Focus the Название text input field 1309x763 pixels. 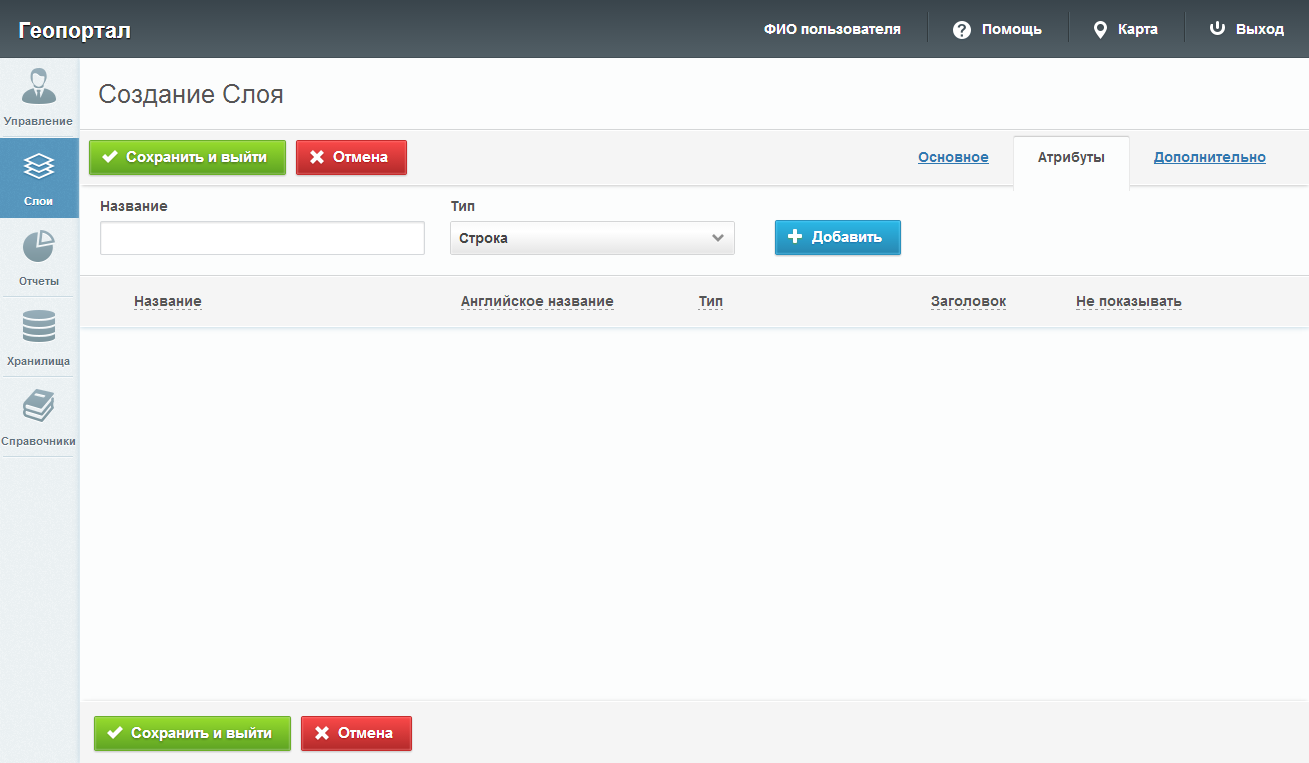pos(262,238)
